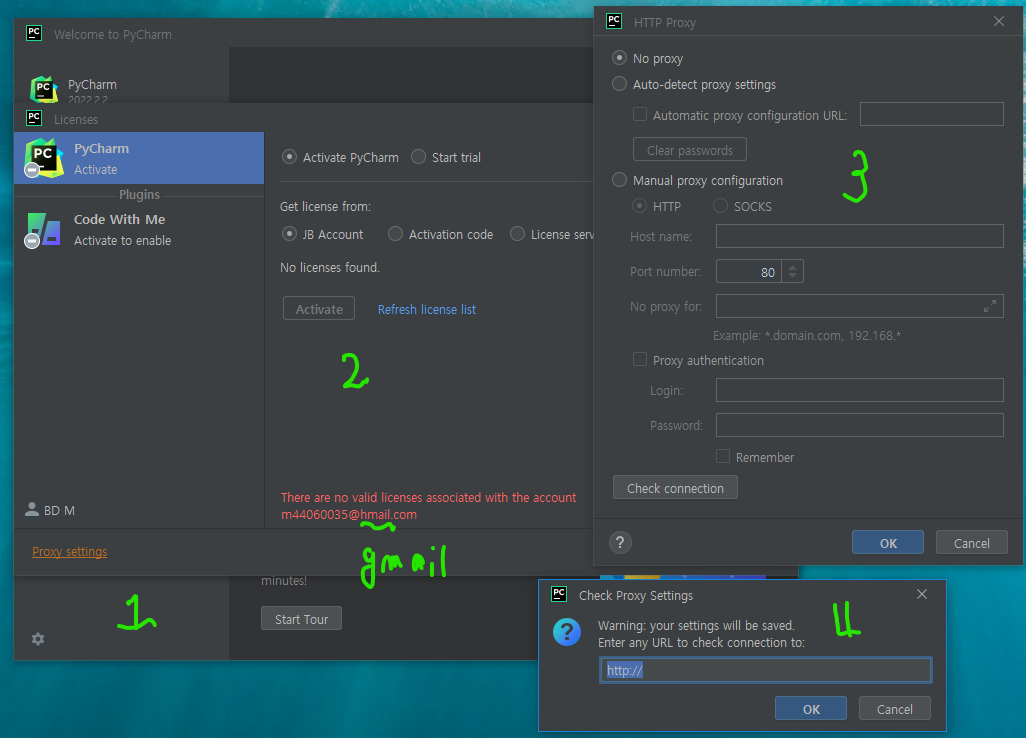The image size is (1026, 738).
Task: Open Proxy settings link
Action: 69,552
